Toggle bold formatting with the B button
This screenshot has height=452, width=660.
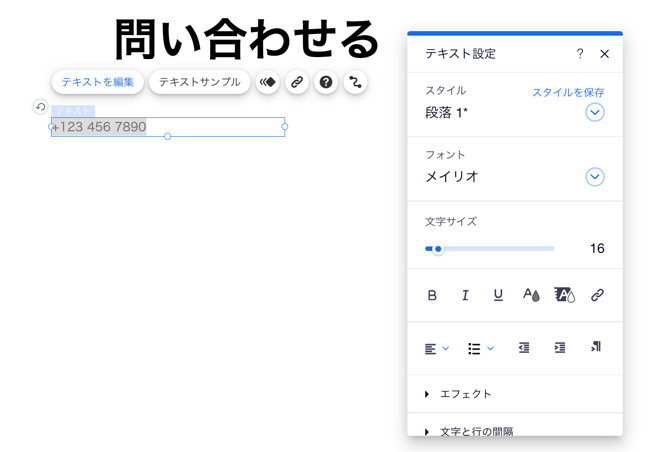tap(432, 295)
